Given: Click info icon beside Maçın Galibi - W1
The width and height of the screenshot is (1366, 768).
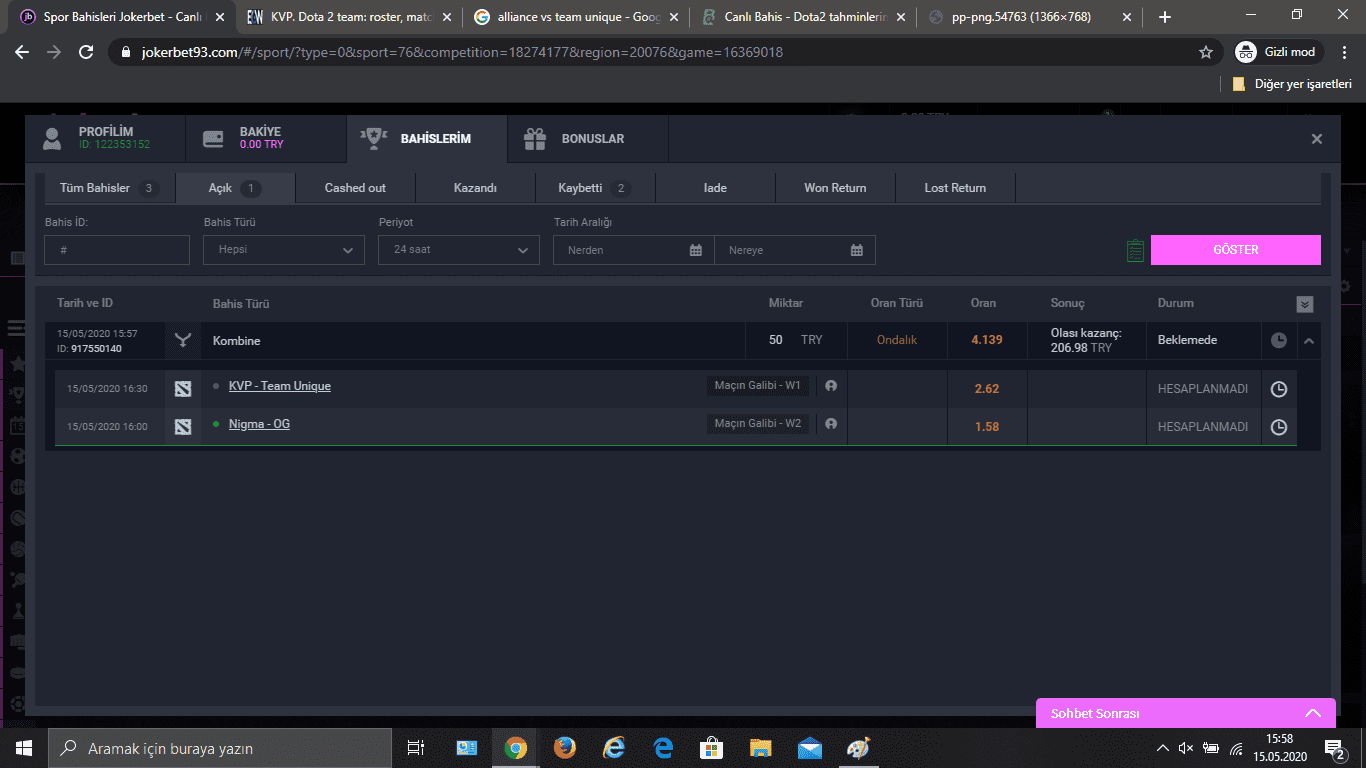Looking at the screenshot, I should pos(831,385).
